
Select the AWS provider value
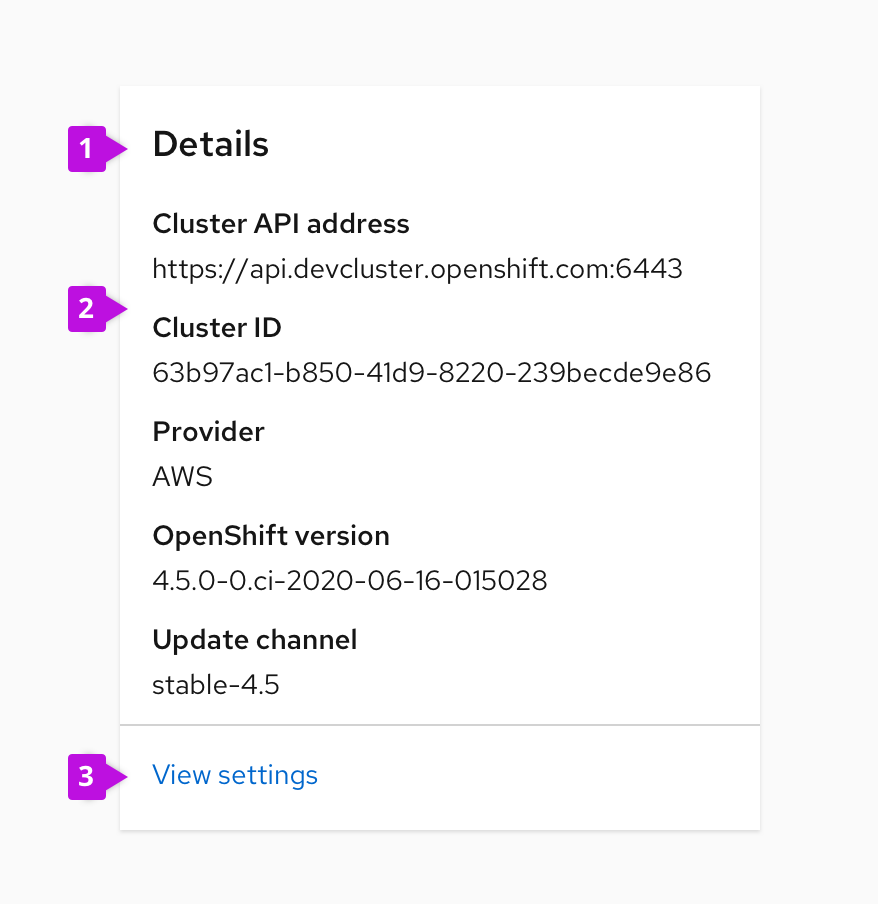[182, 477]
